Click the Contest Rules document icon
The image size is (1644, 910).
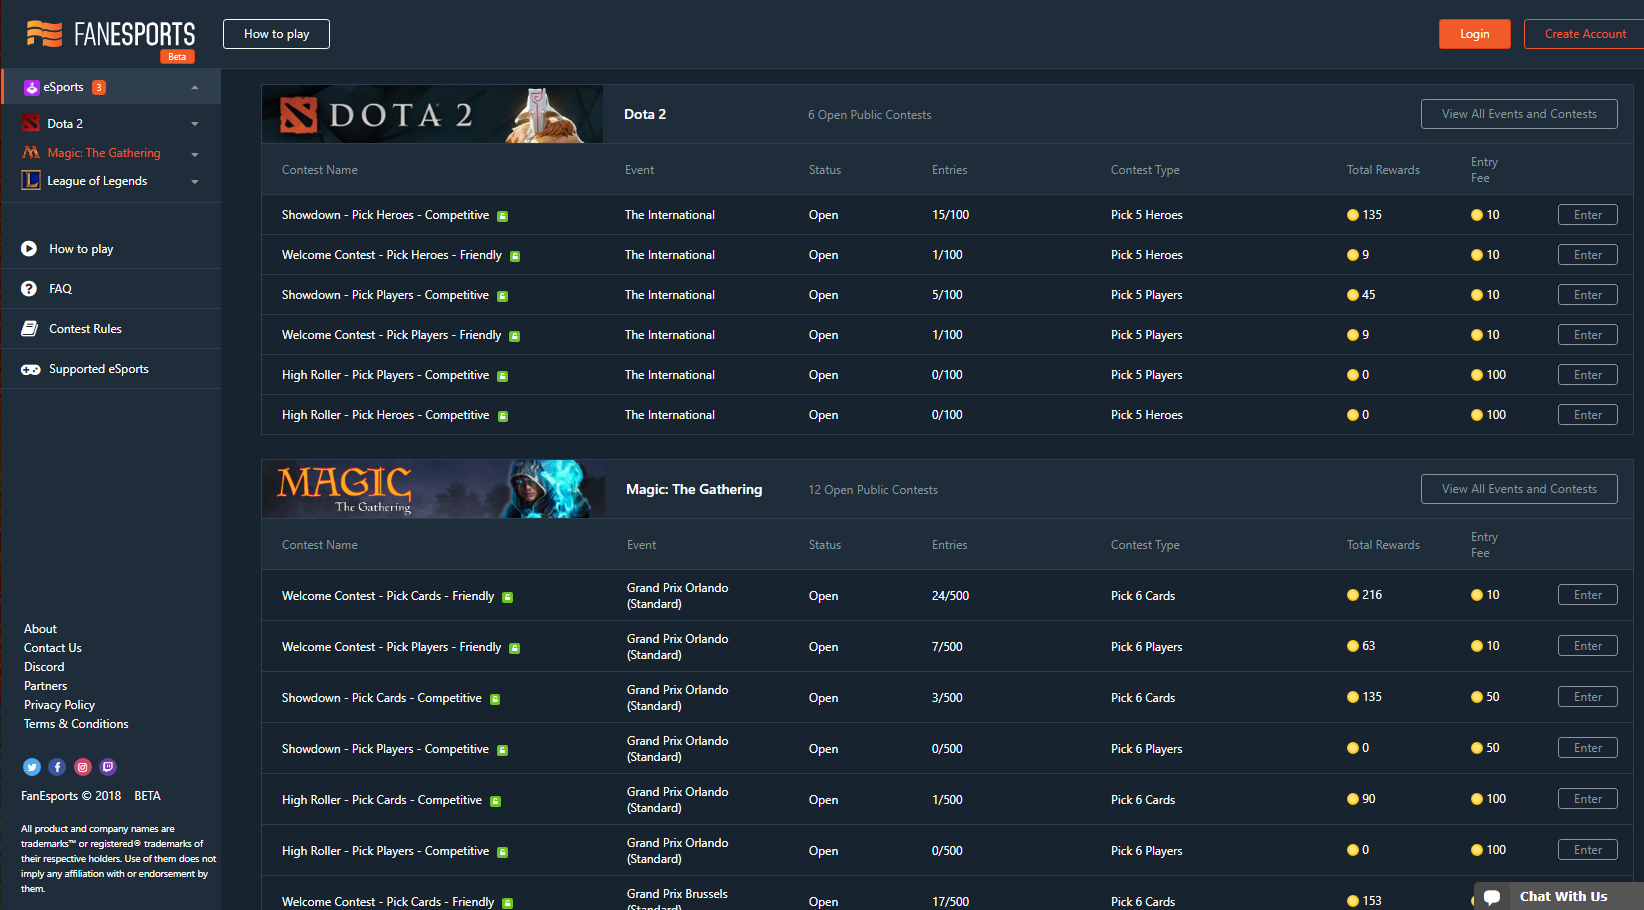(x=30, y=329)
